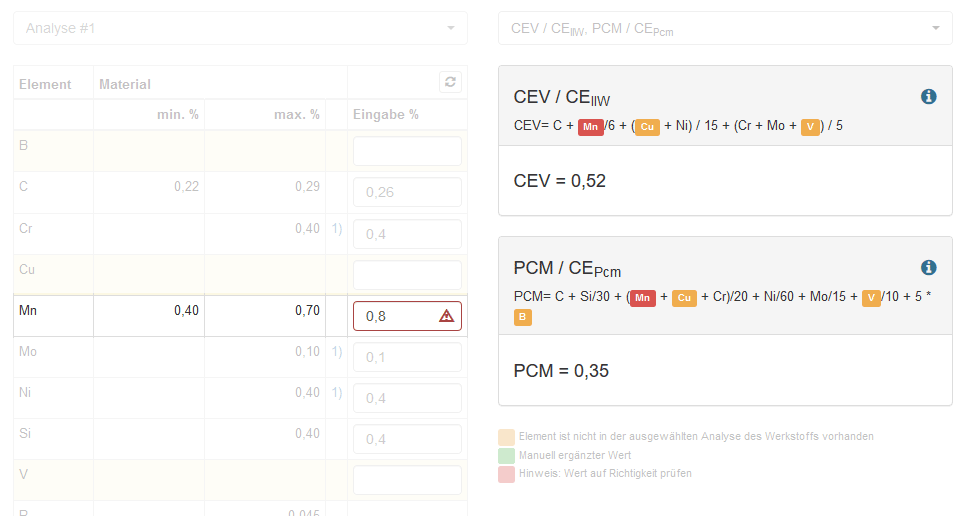963x516 pixels.
Task: Click red Mn badge in CEV formula
Action: [590, 127]
